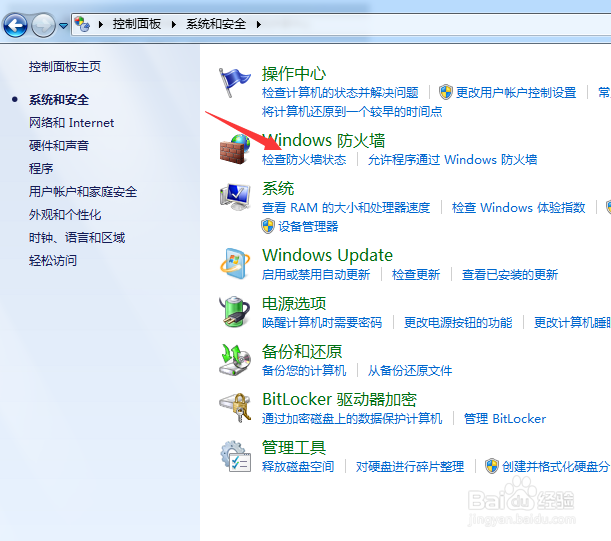Viewport: 611px width, 541px height.
Task: Open 设备管理器
Action: pyautogui.click(x=308, y=227)
